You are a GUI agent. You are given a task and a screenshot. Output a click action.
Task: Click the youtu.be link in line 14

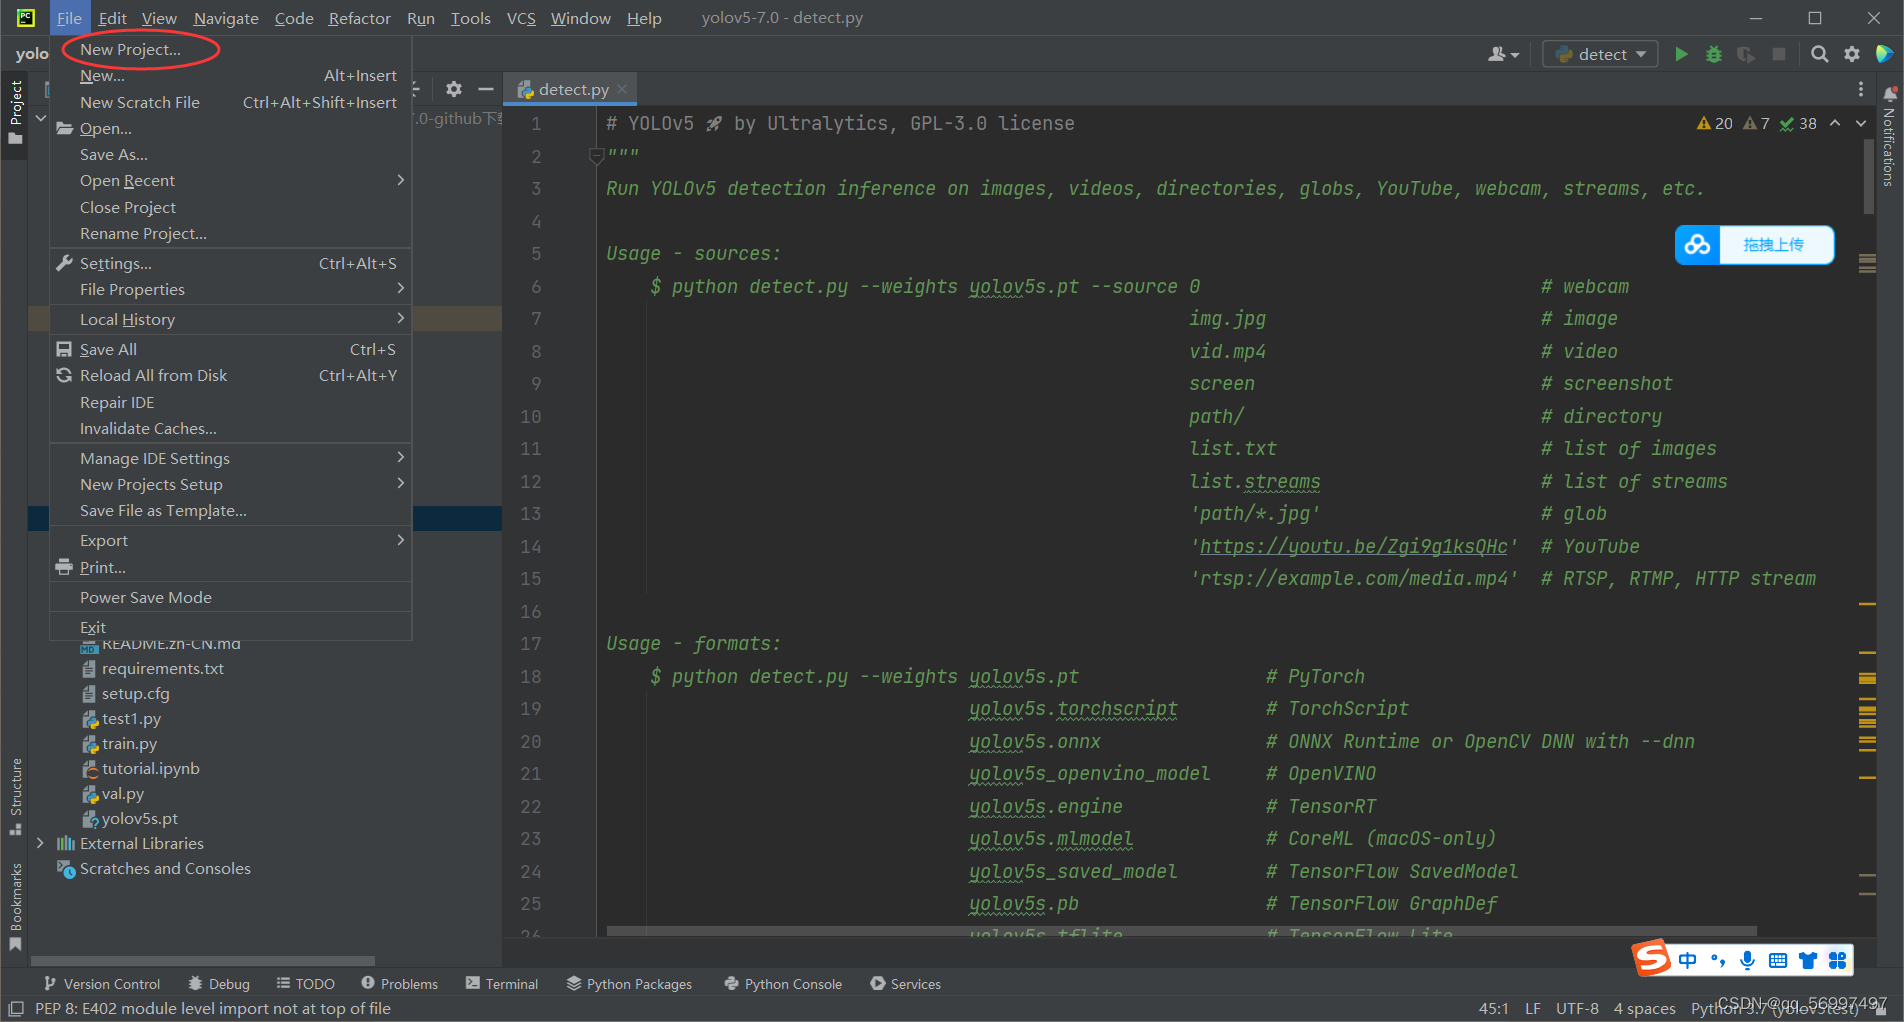tap(1353, 546)
